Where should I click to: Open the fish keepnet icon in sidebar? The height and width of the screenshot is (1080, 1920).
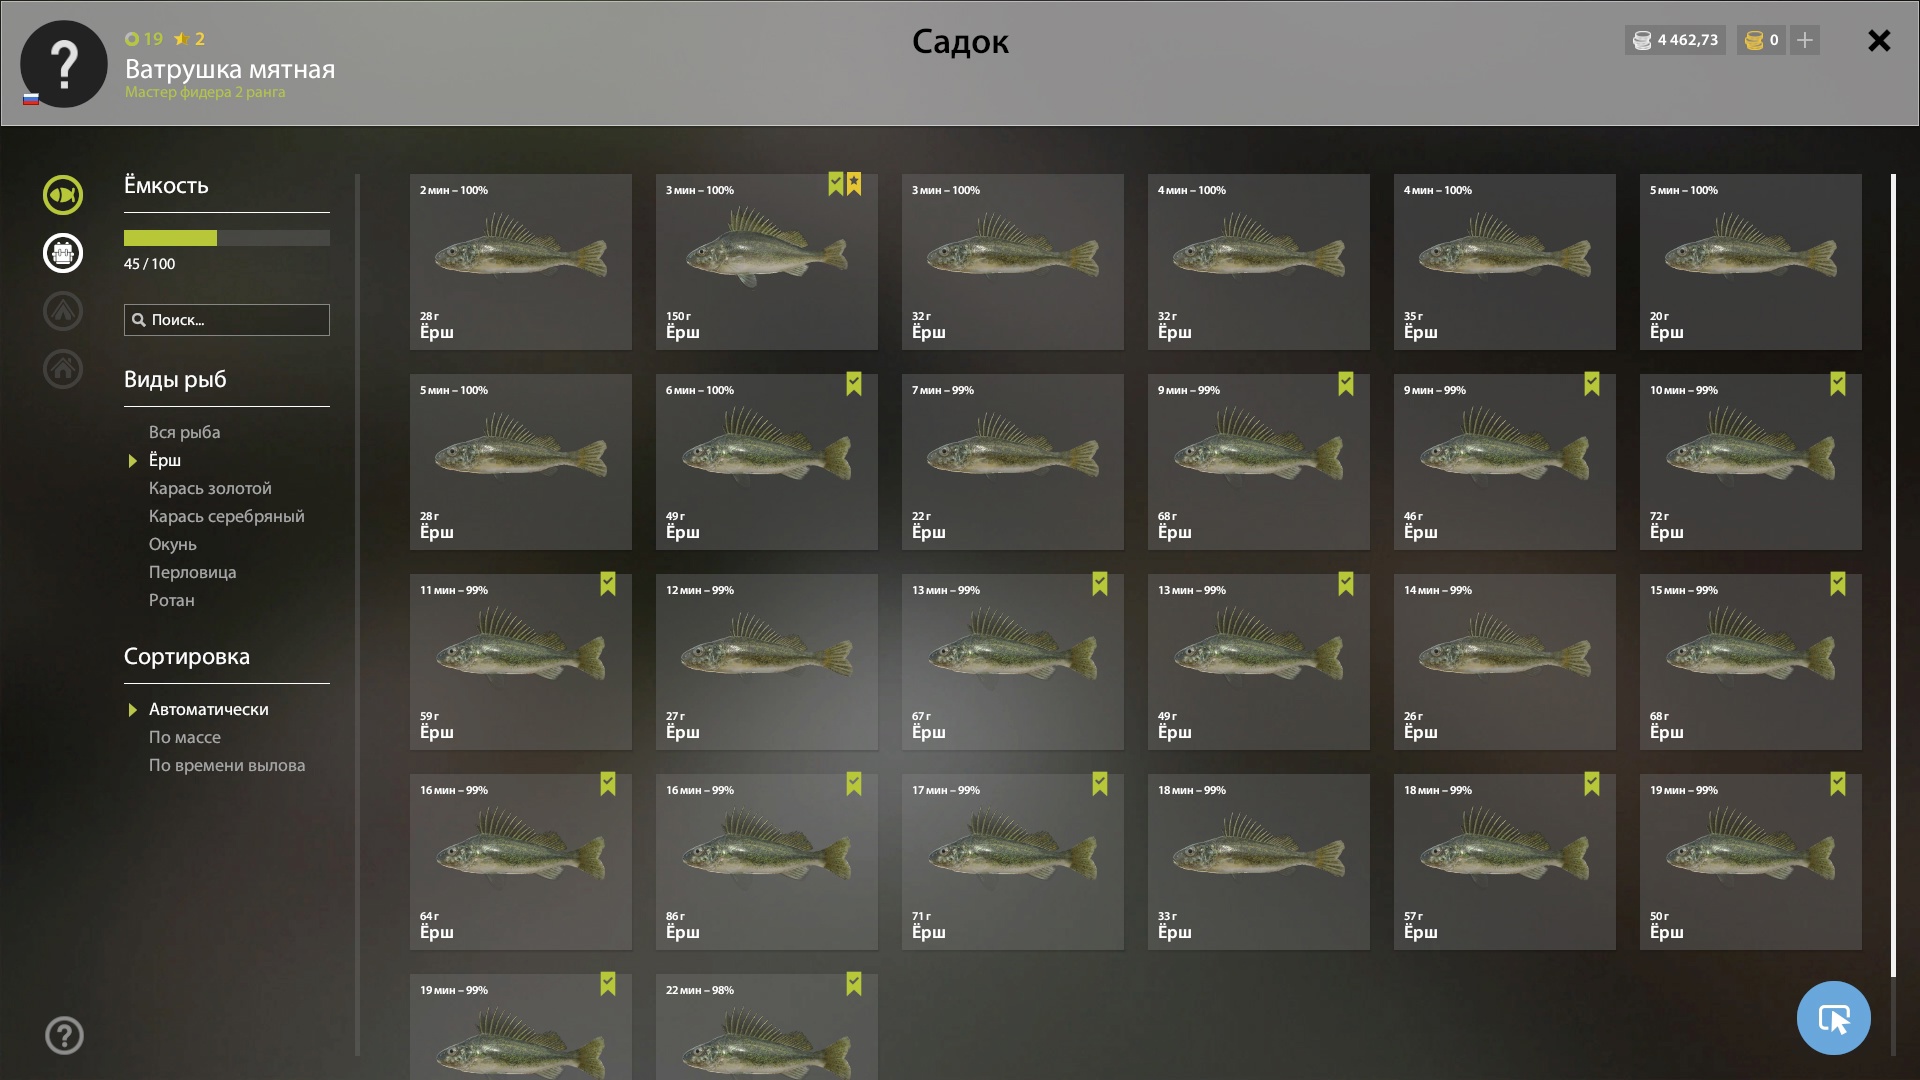tap(62, 195)
